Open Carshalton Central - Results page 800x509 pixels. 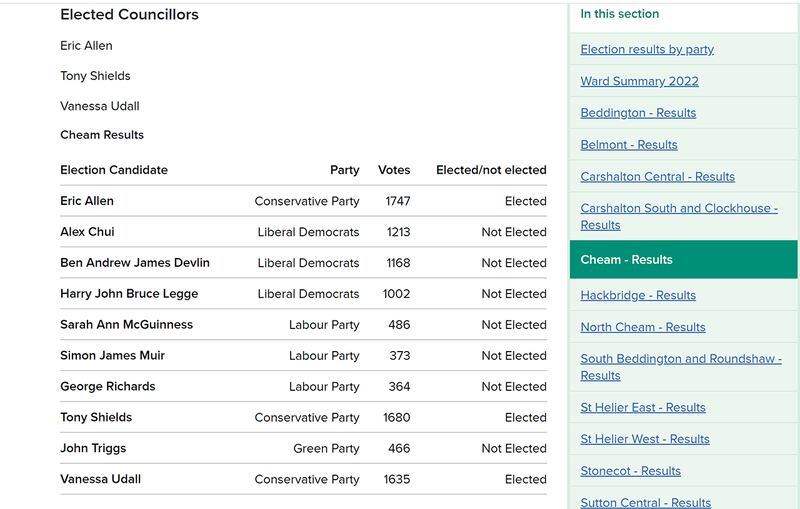point(657,177)
